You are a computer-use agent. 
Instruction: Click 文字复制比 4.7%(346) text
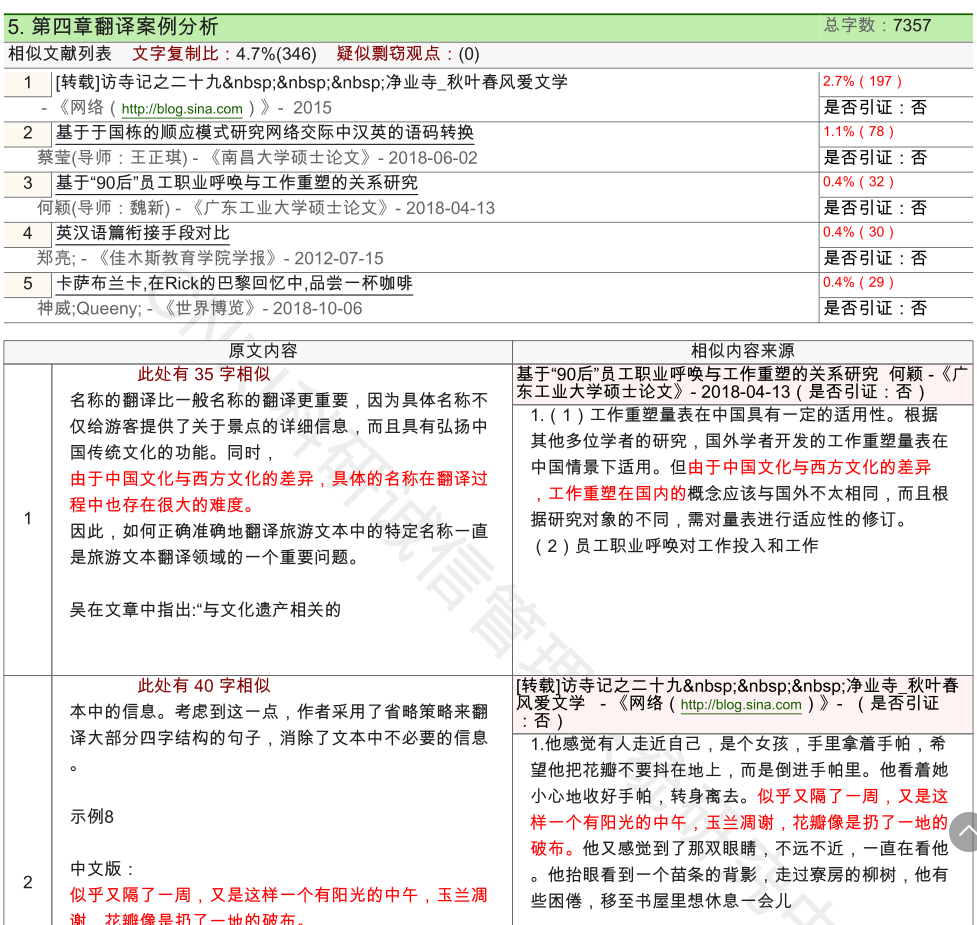coord(224,54)
